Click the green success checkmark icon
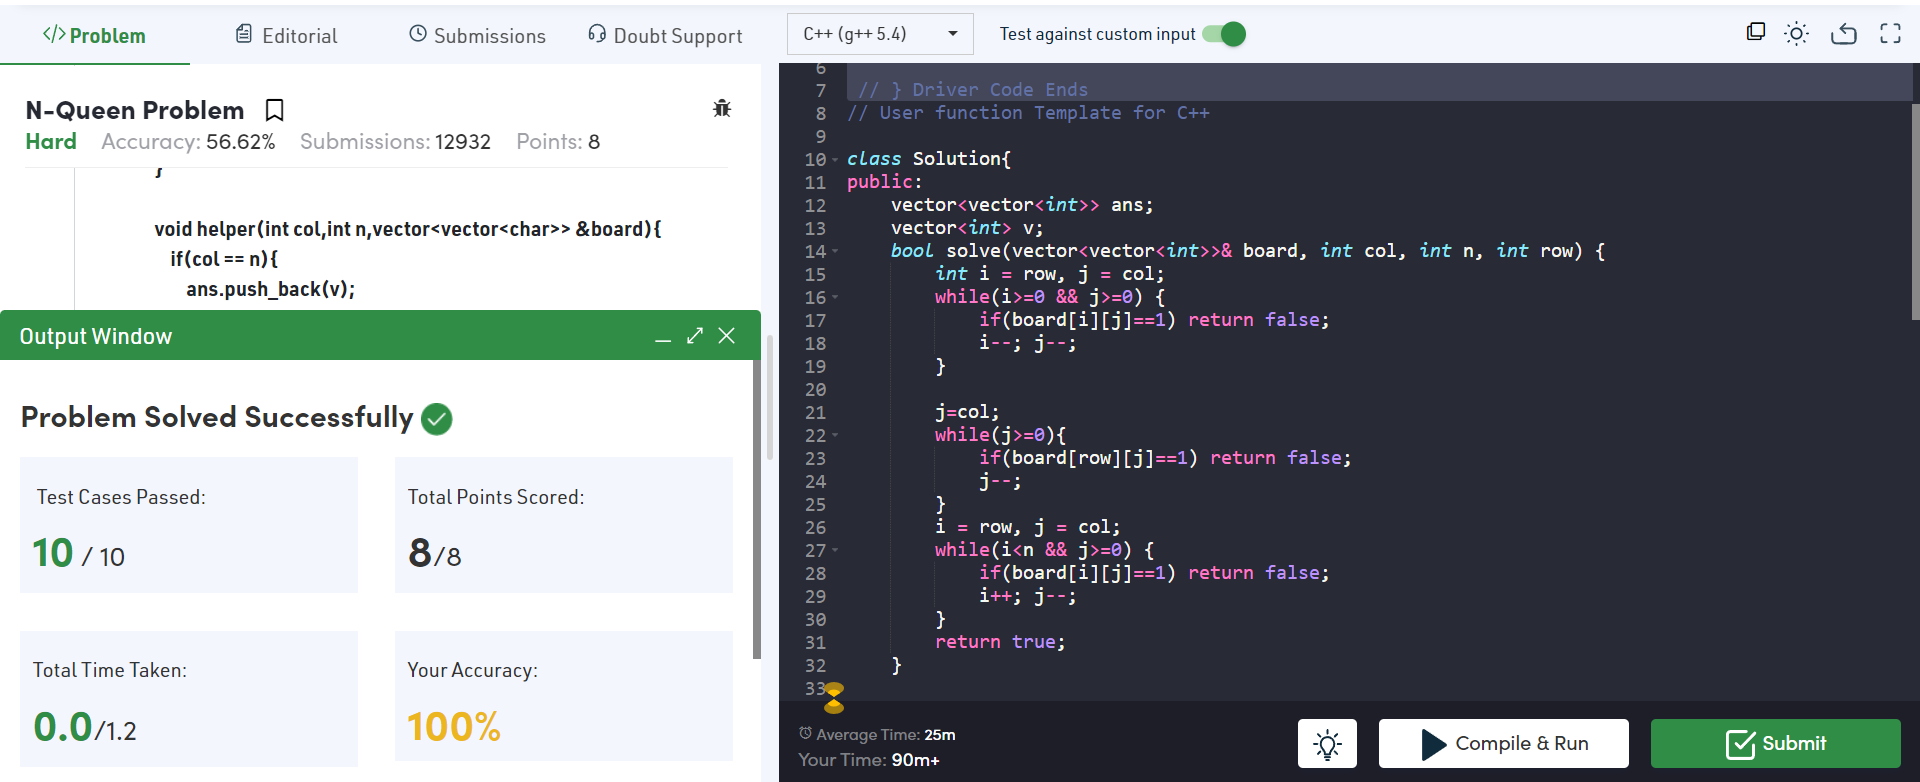 pyautogui.click(x=437, y=418)
